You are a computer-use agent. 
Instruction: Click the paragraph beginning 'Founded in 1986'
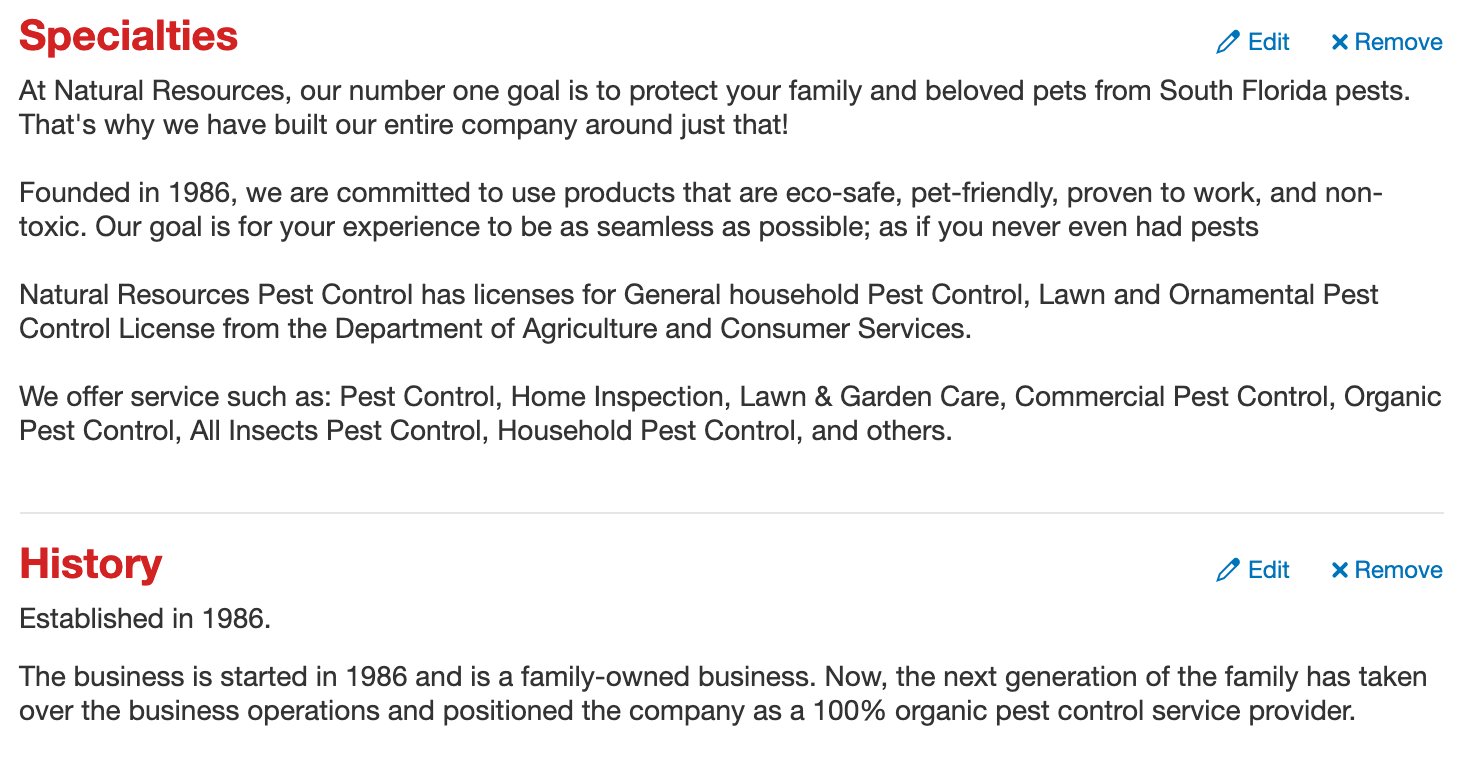tap(701, 209)
